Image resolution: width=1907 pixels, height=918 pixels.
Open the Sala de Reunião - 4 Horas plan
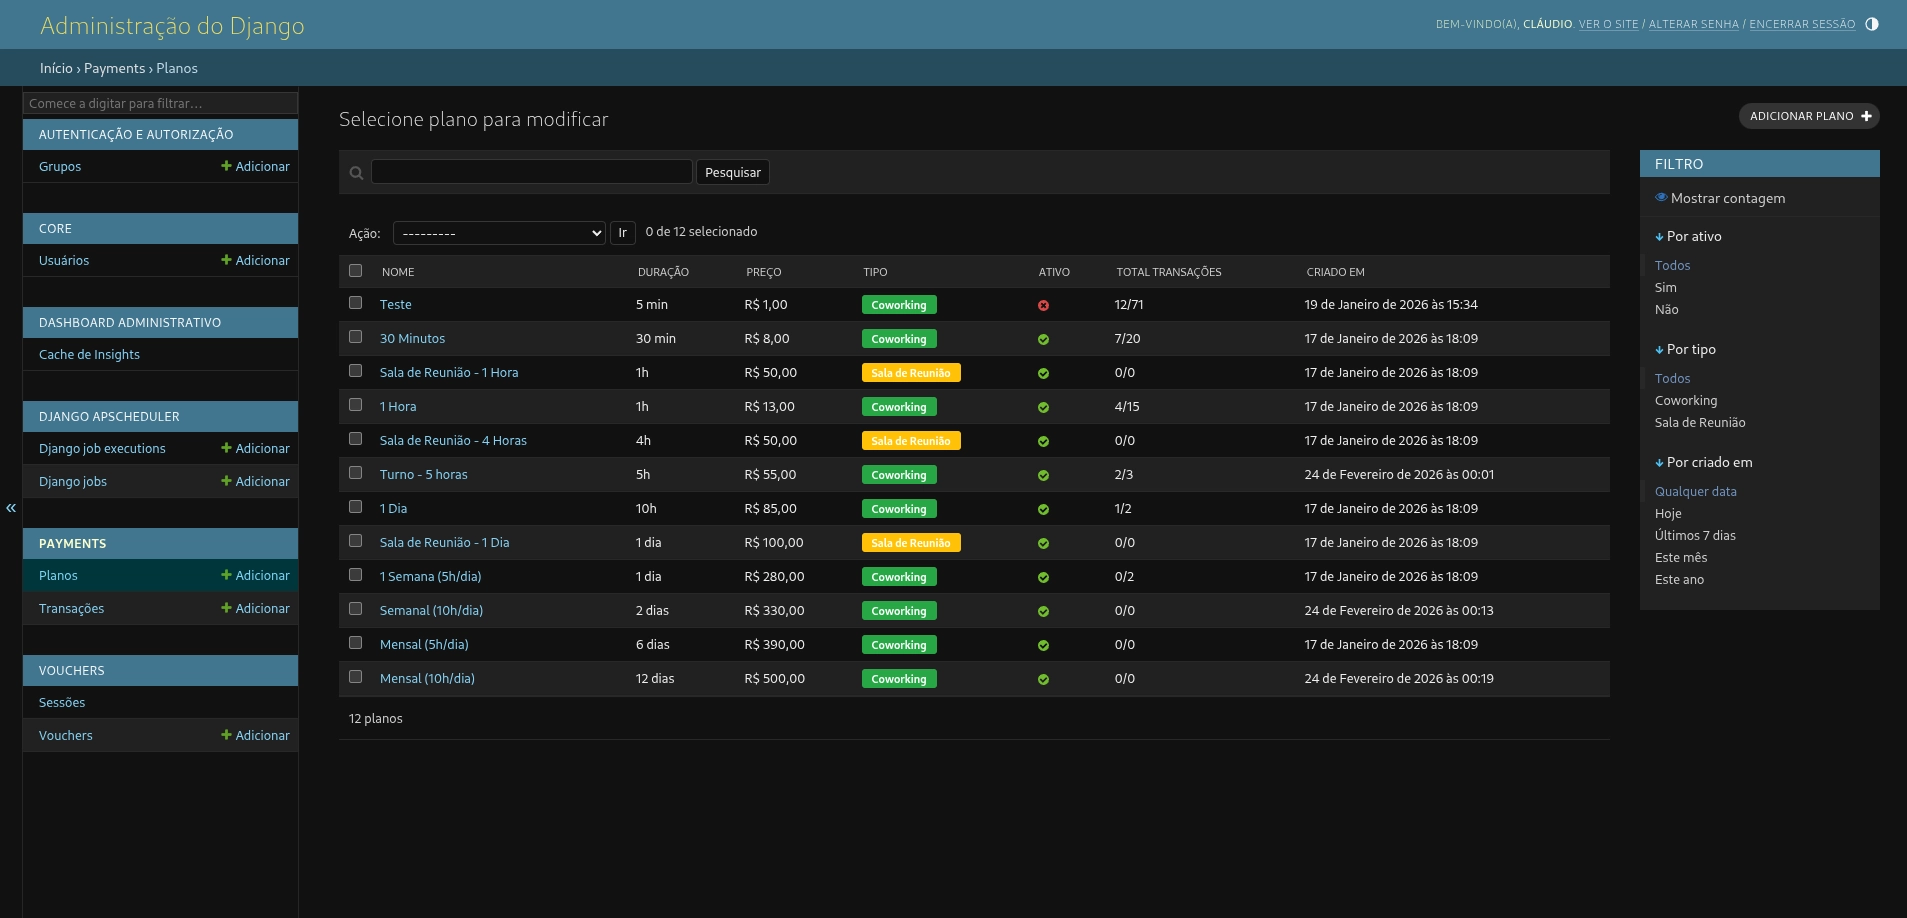453,440
